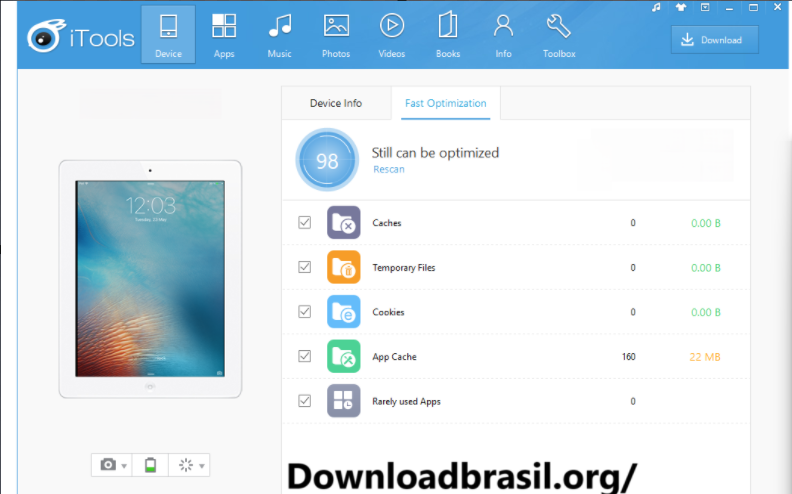Uncheck the Caches checkbox
The image size is (792, 494).
tap(305, 222)
